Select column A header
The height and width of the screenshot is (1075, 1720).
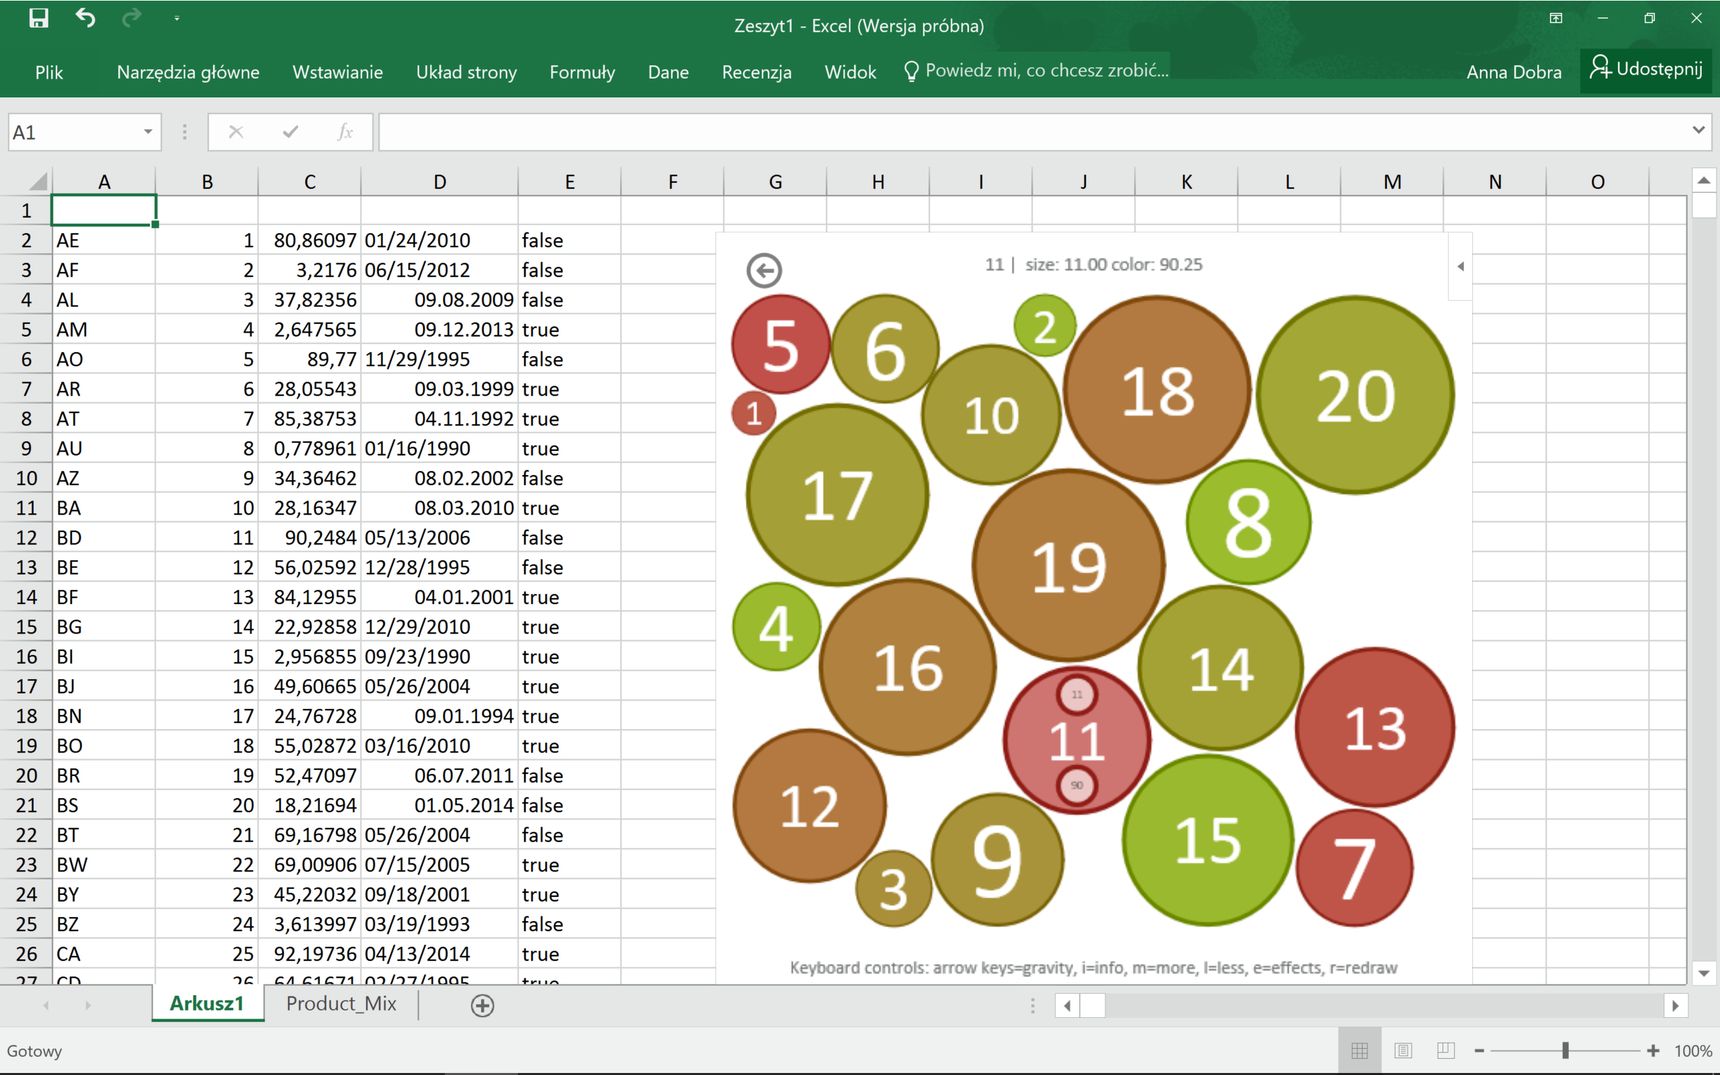coord(104,182)
